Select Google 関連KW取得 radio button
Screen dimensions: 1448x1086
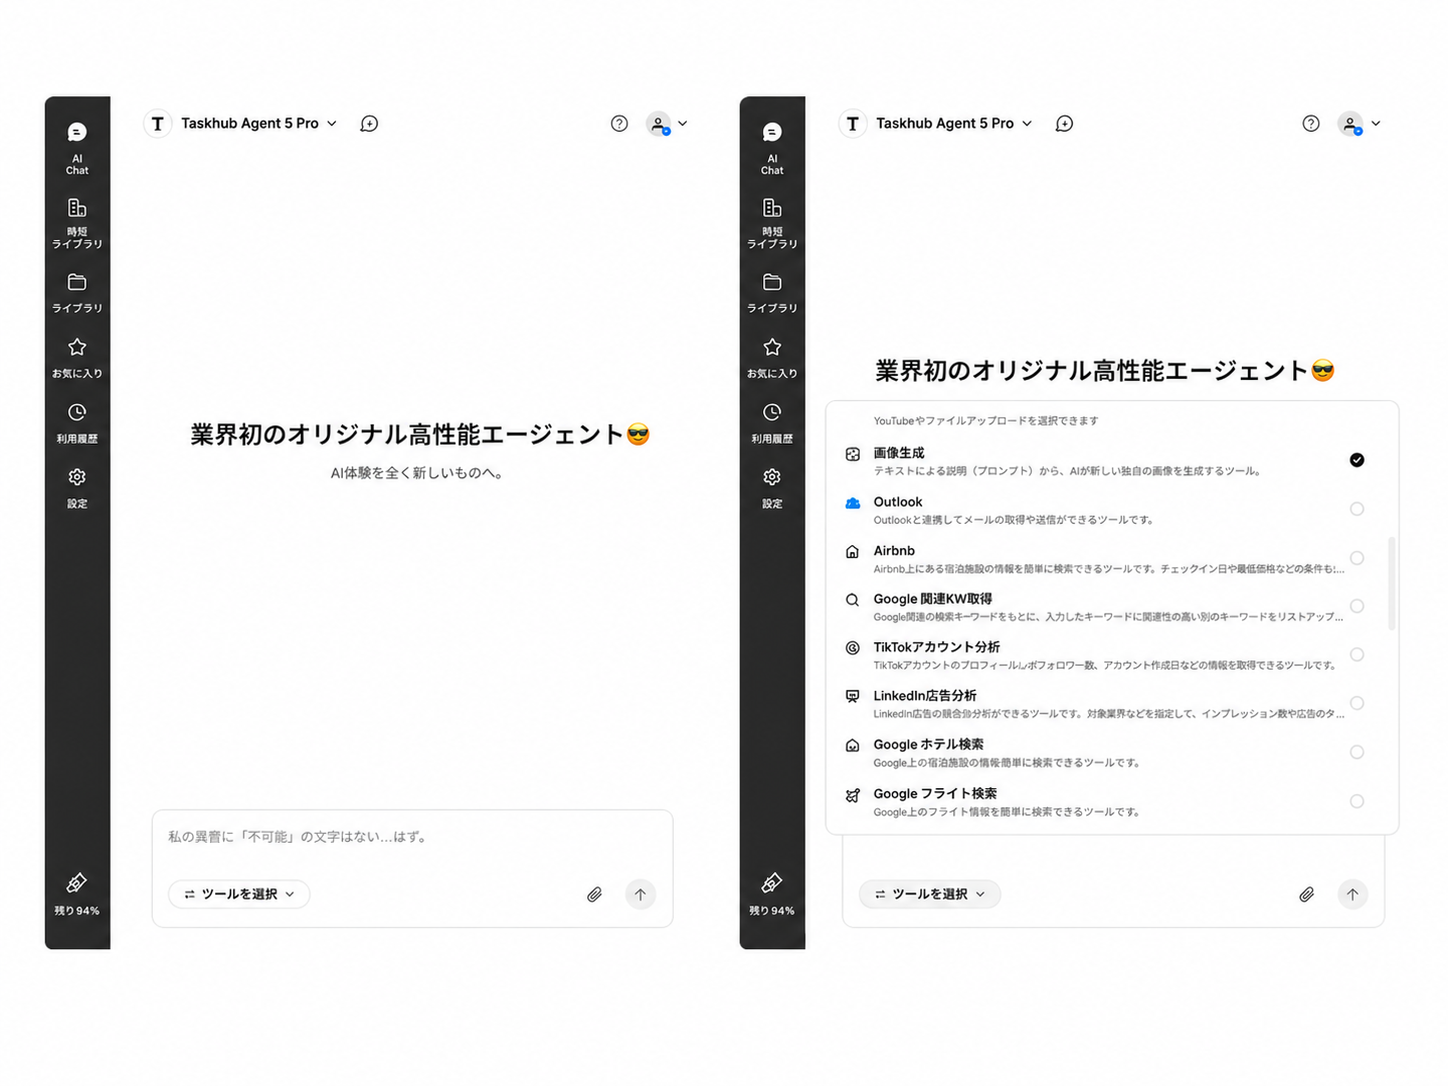[x=1357, y=606]
